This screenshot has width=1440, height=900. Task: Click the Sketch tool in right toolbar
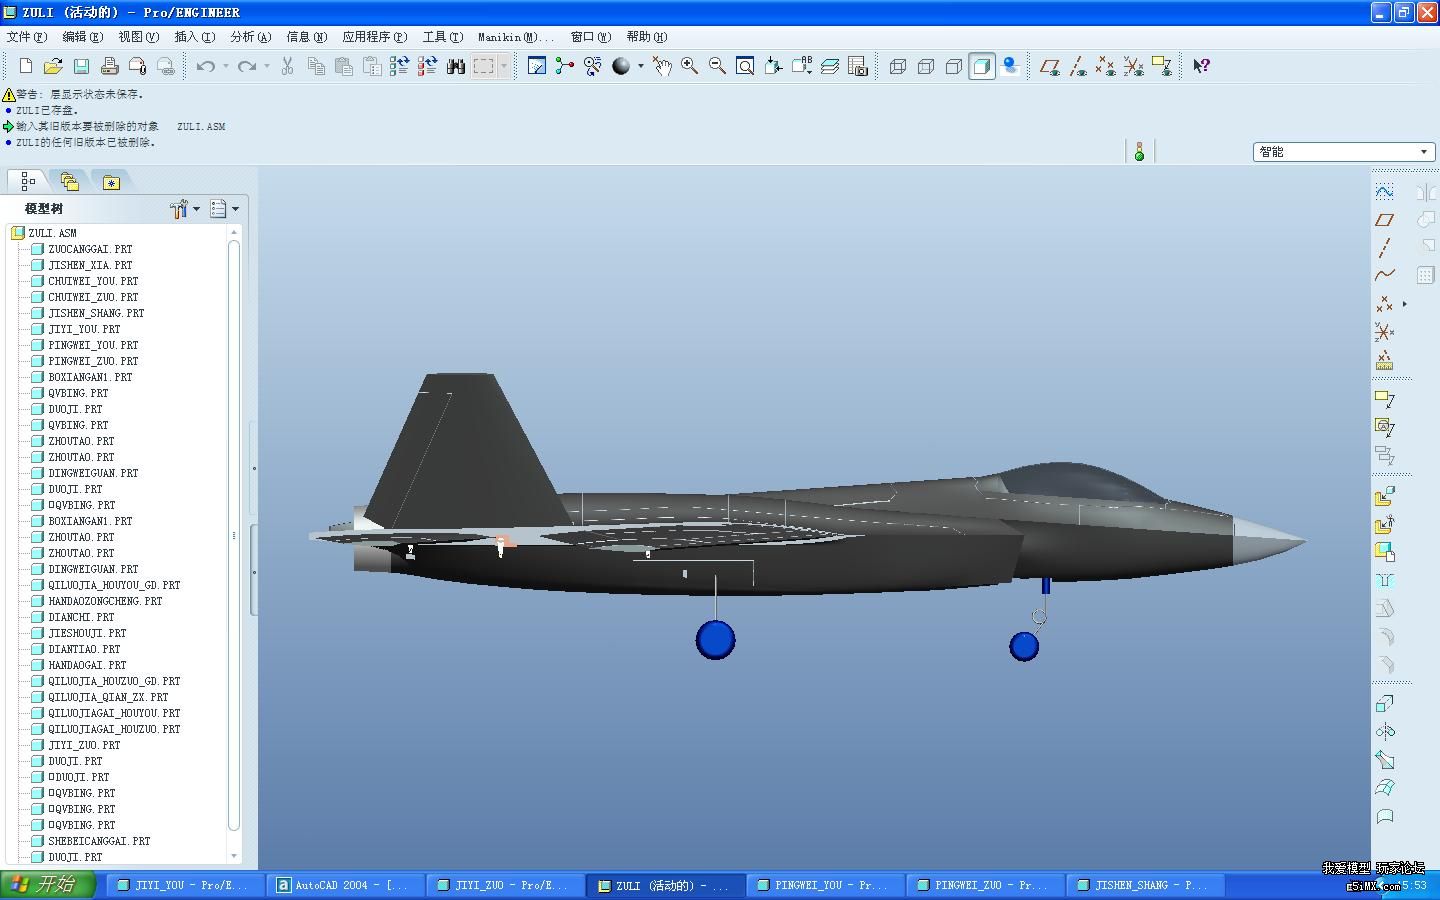(1385, 191)
